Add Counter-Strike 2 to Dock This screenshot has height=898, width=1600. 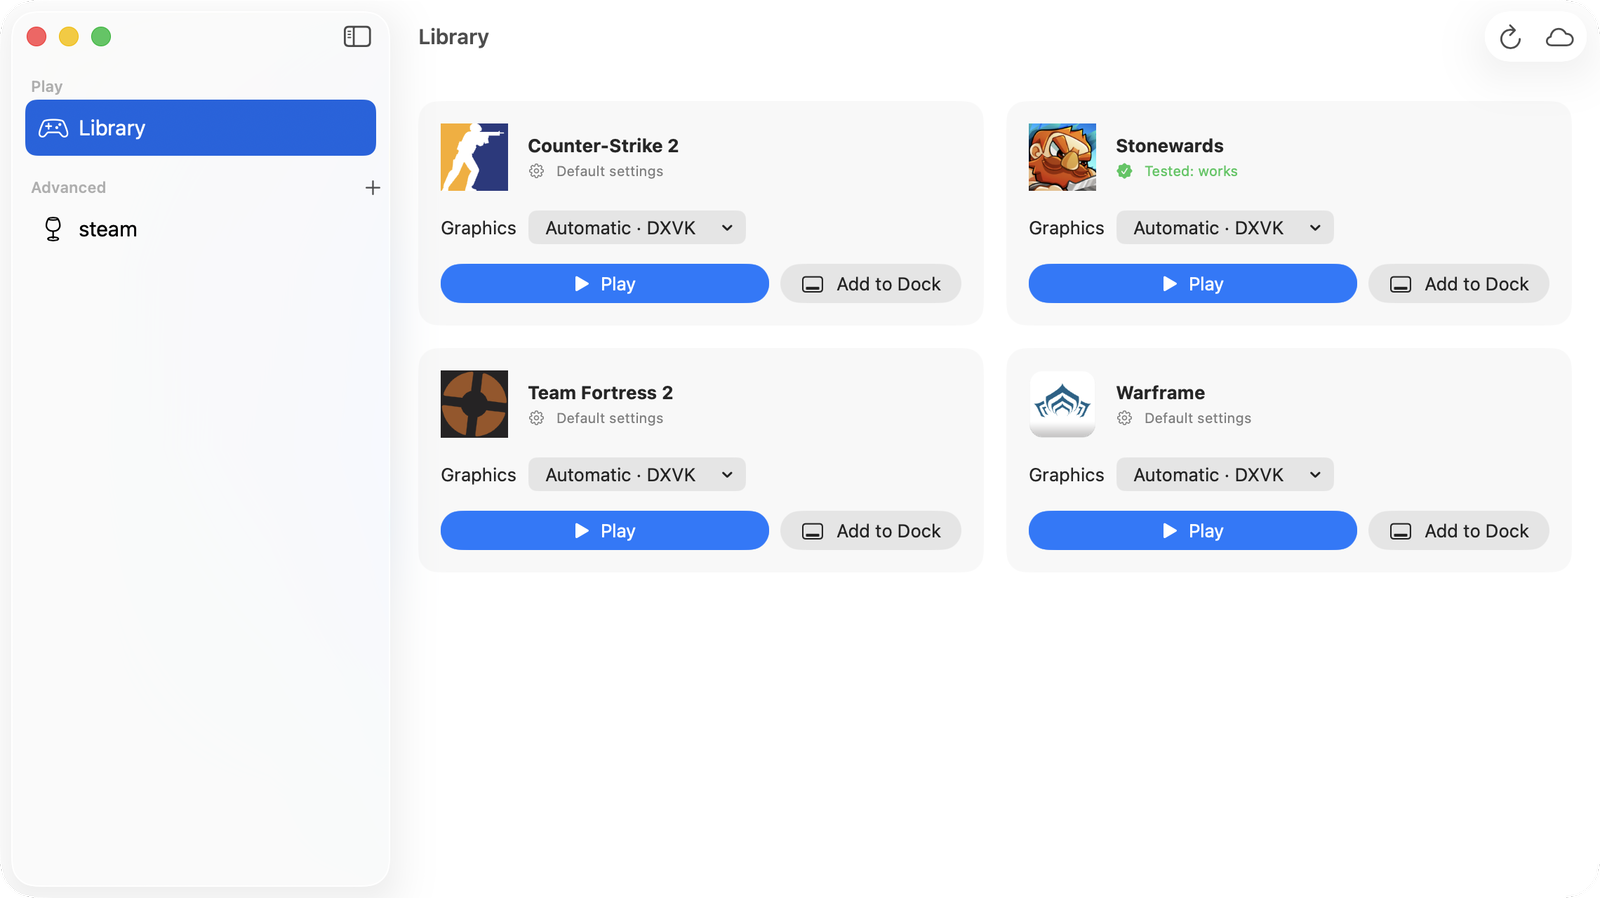871,284
